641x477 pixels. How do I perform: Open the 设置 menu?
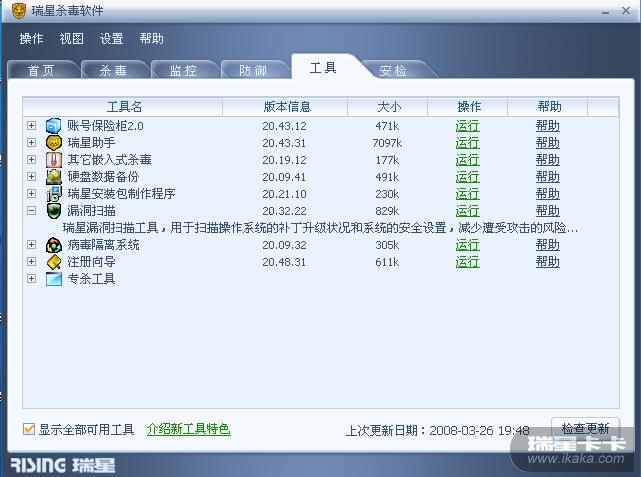111,39
